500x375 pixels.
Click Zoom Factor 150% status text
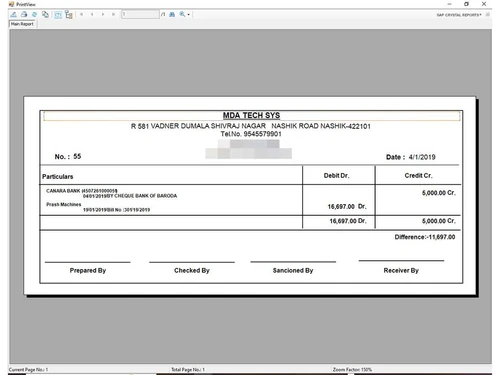click(352, 370)
